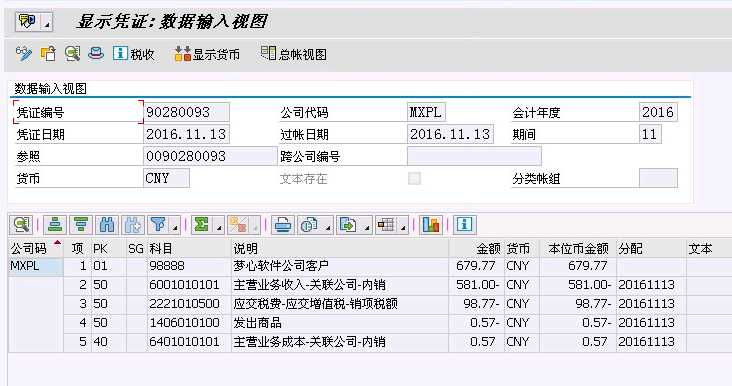This screenshot has height=386, width=732.
Task: Switch to 总帐视图 general ledger view
Action: coord(294,54)
